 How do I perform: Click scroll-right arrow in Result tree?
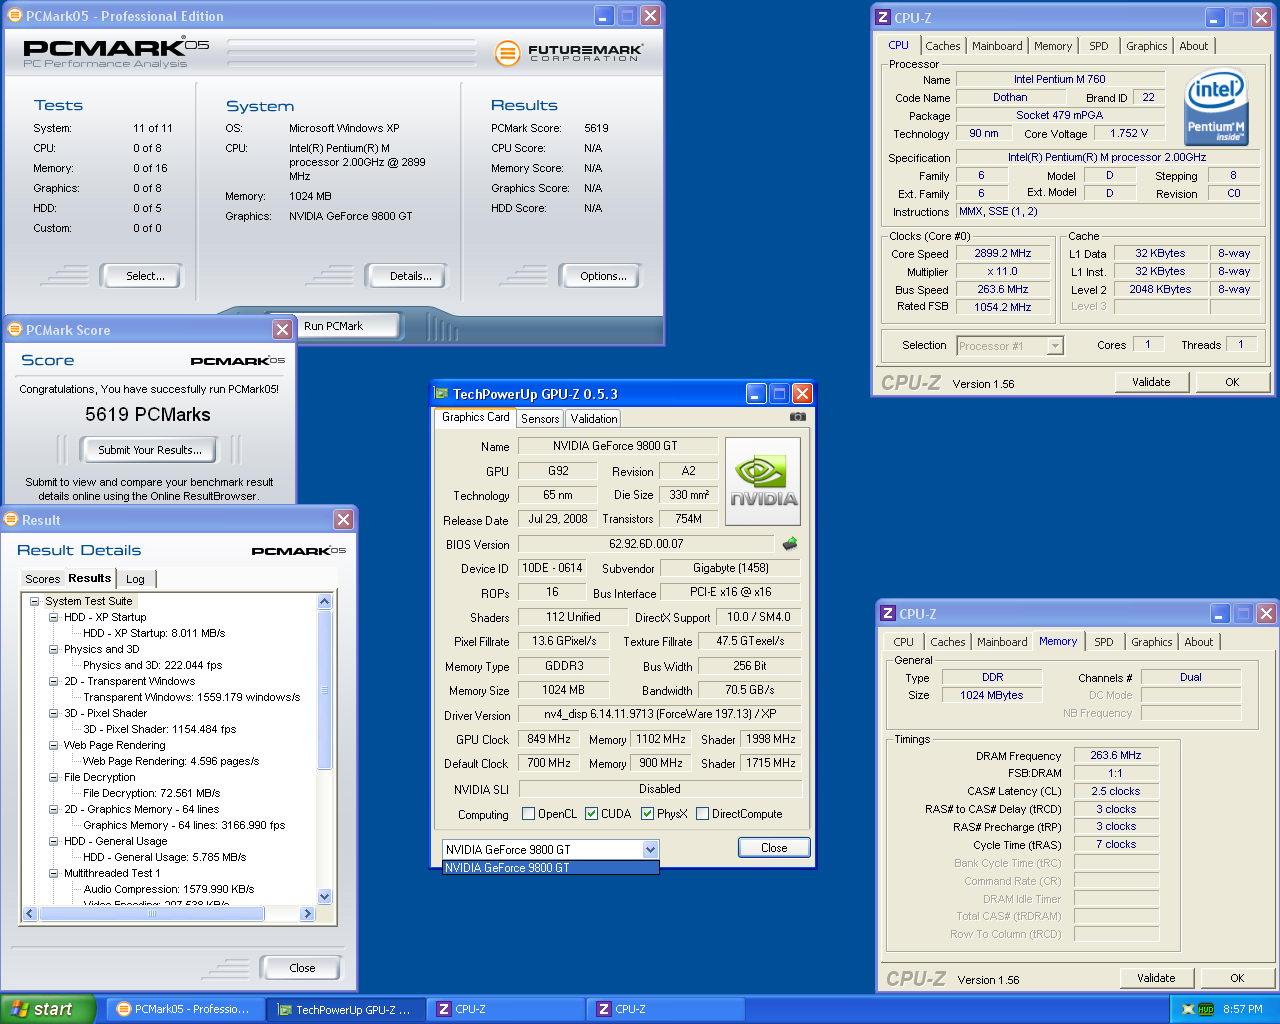click(x=307, y=913)
